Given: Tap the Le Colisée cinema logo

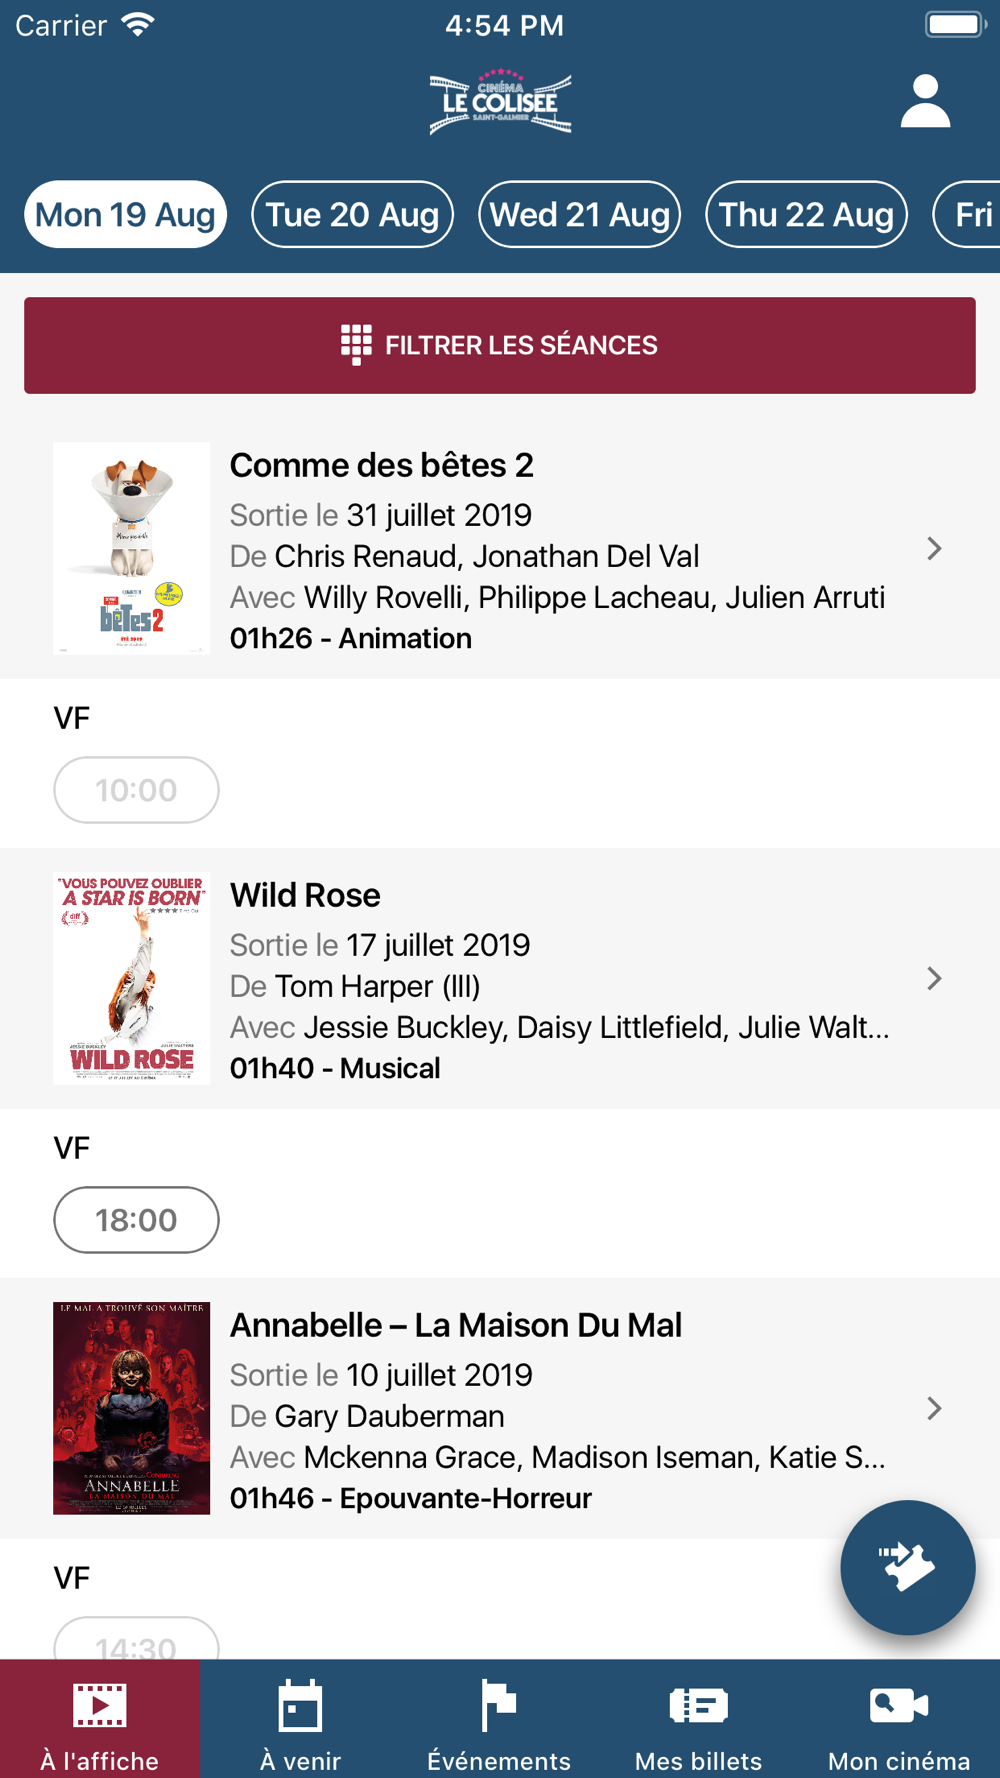Looking at the screenshot, I should coord(500,101).
